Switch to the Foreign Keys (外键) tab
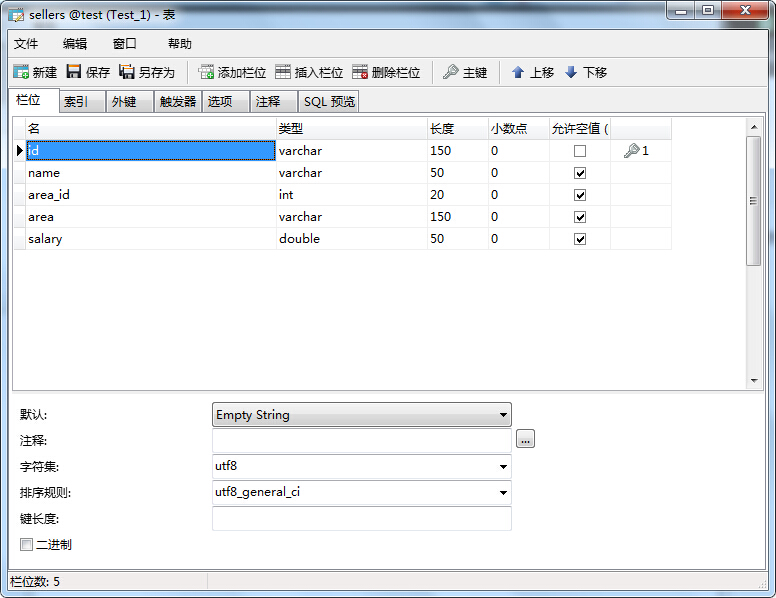776x598 pixels. pos(130,101)
